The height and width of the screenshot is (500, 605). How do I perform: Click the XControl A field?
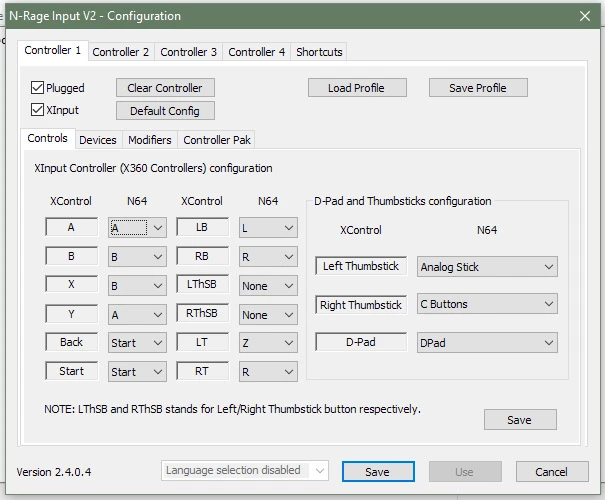coord(71,227)
